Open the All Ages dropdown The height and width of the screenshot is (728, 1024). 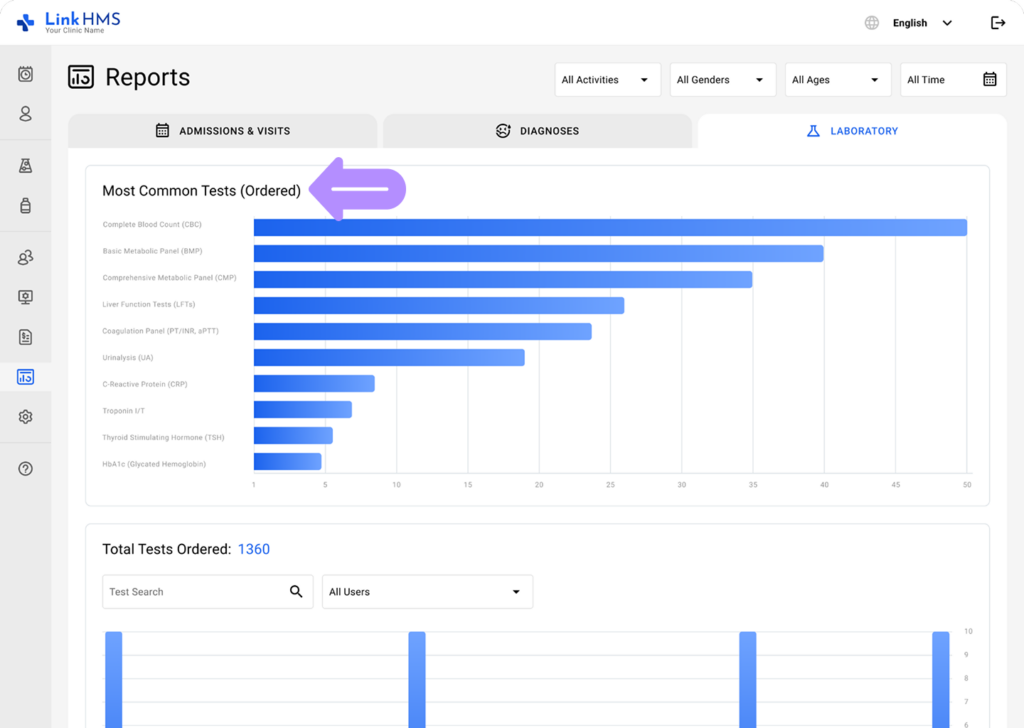[x=837, y=80]
